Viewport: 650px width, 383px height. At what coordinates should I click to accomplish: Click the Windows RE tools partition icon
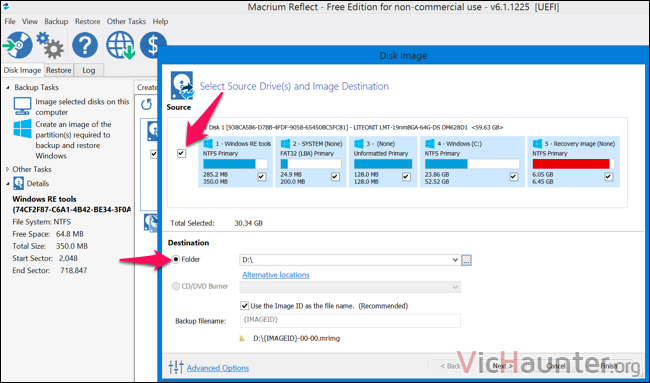point(208,143)
